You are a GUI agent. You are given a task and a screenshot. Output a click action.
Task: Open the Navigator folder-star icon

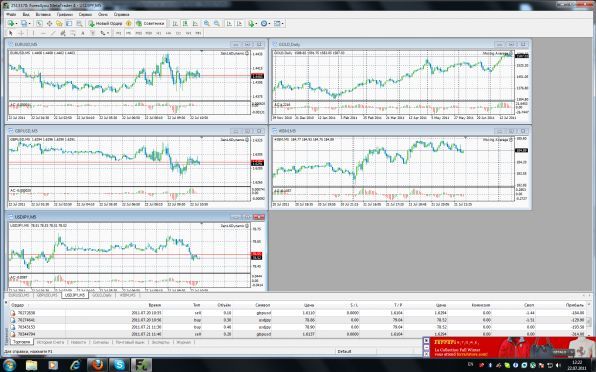(x=59, y=24)
